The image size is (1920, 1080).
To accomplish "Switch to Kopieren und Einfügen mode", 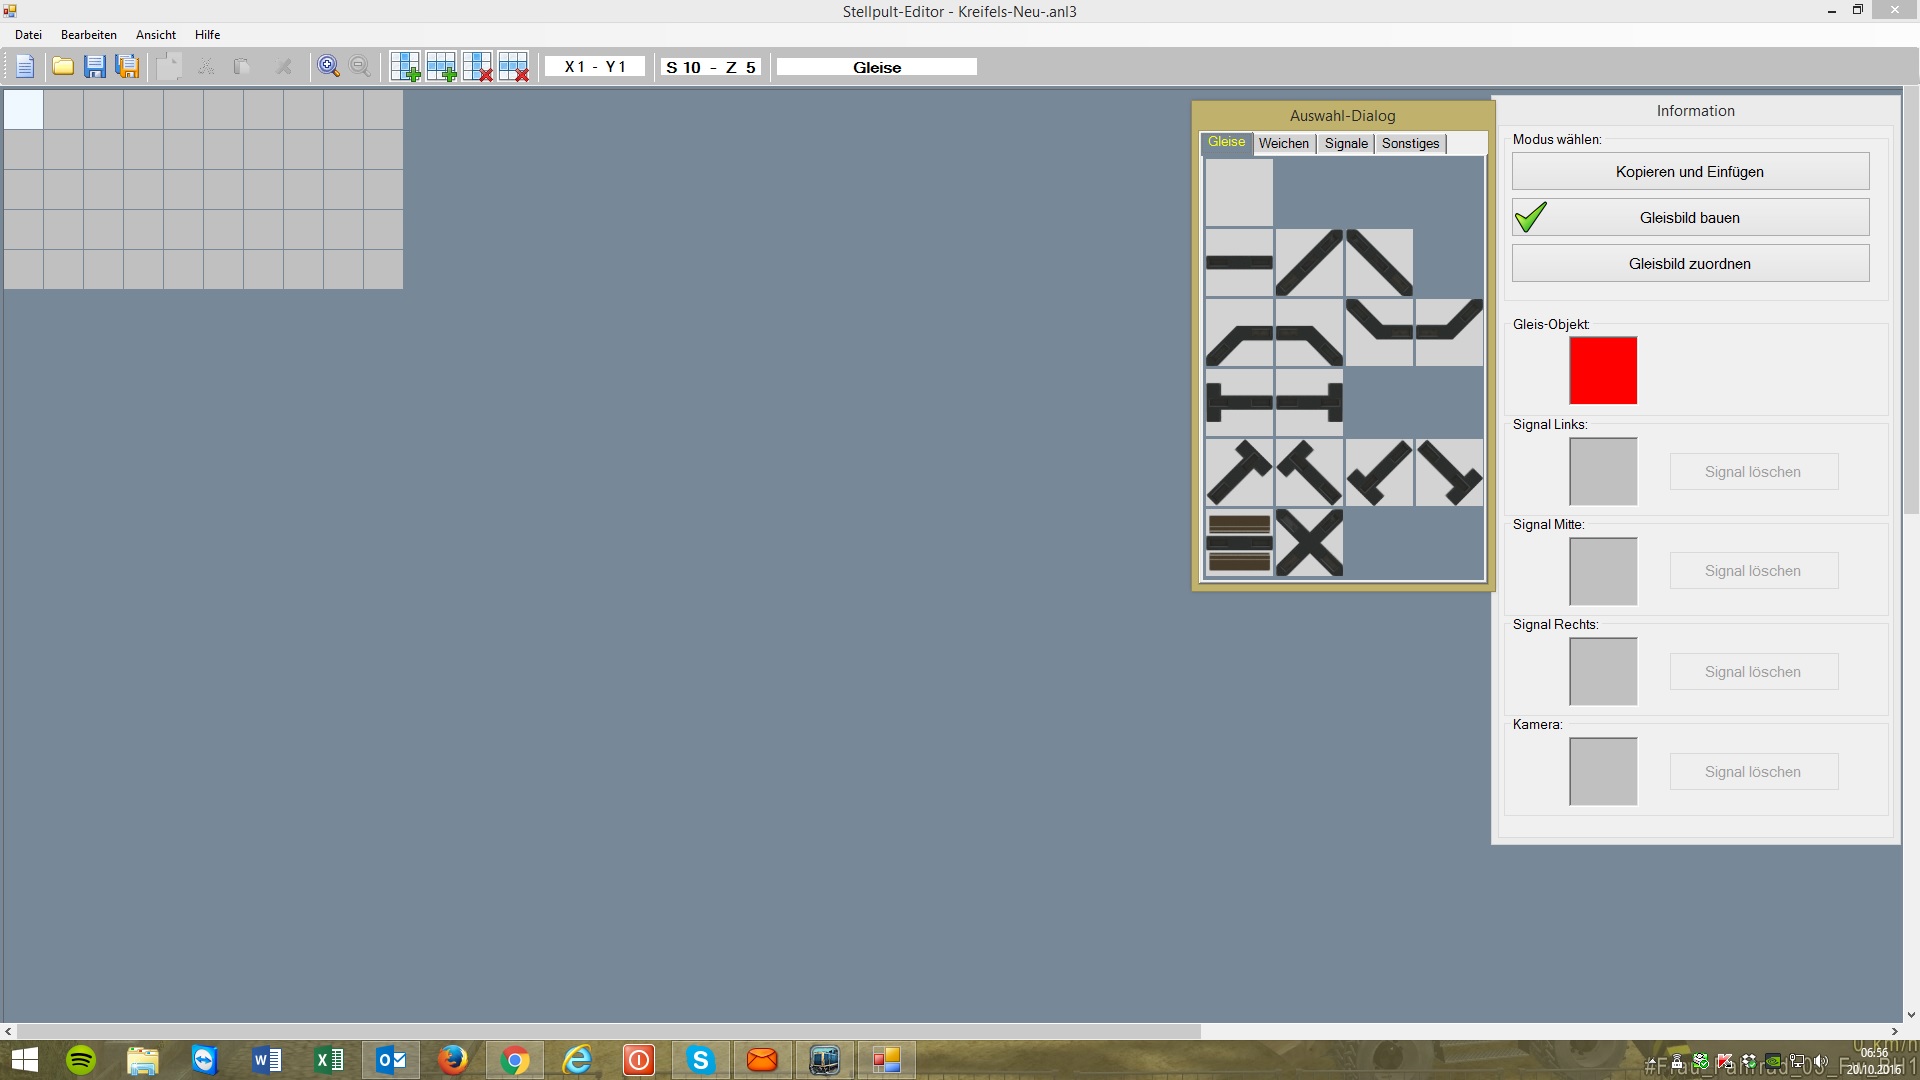I will pyautogui.click(x=1689, y=172).
